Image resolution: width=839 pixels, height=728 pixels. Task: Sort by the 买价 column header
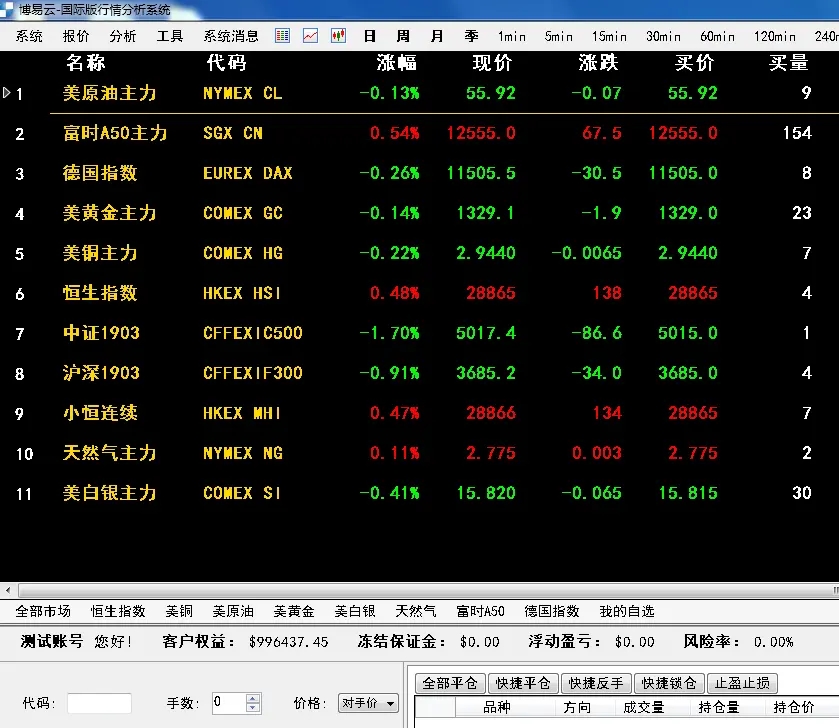click(695, 63)
